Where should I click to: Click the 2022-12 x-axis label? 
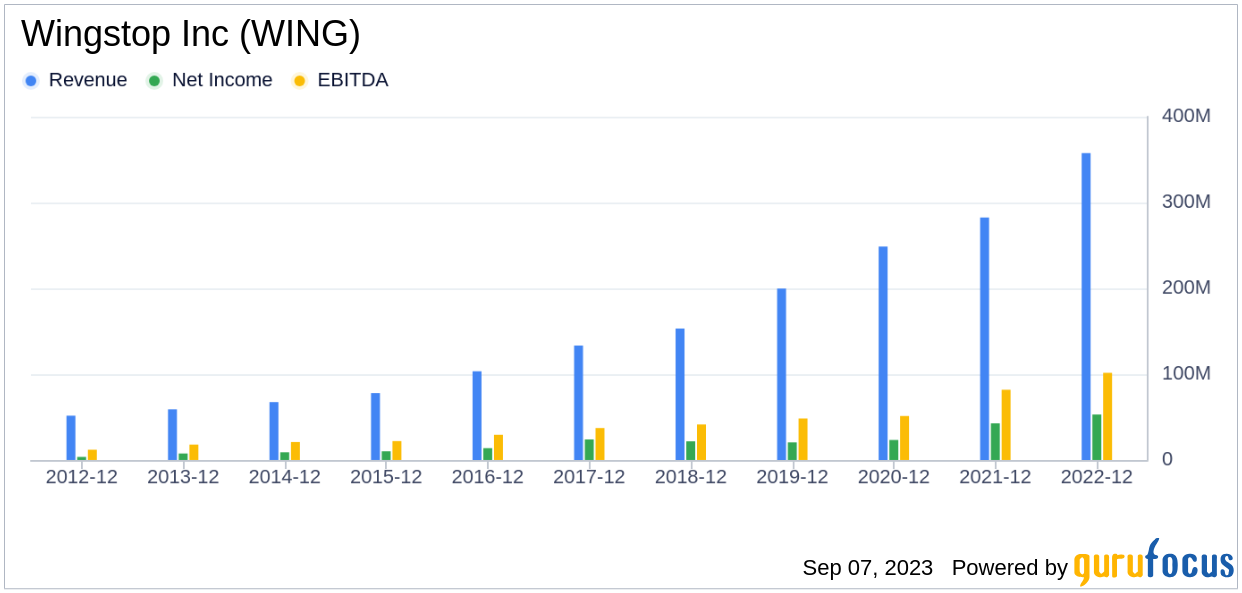(x=1097, y=478)
